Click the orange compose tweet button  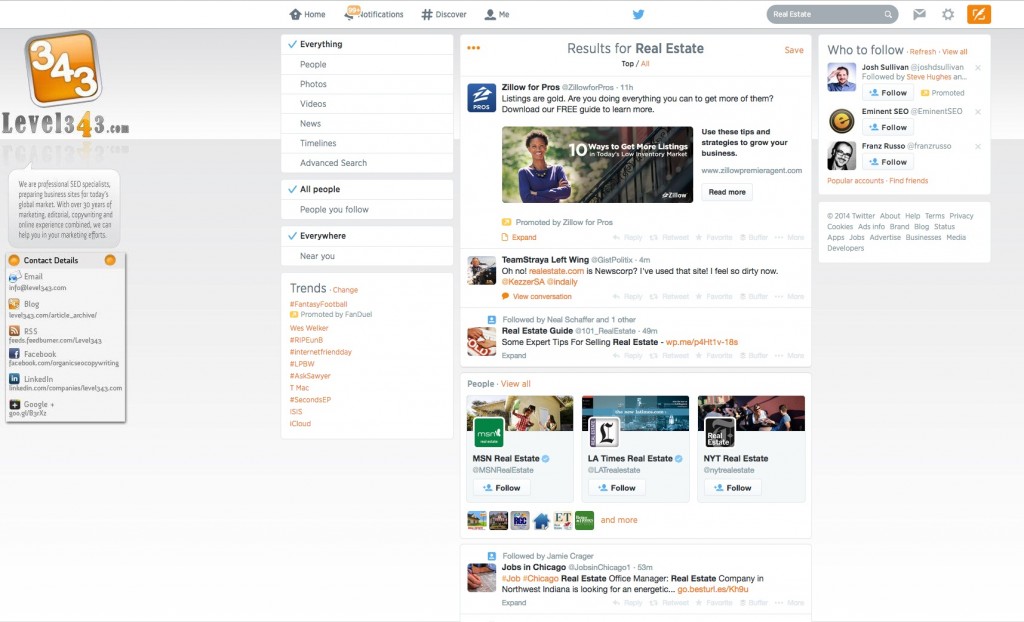click(978, 14)
